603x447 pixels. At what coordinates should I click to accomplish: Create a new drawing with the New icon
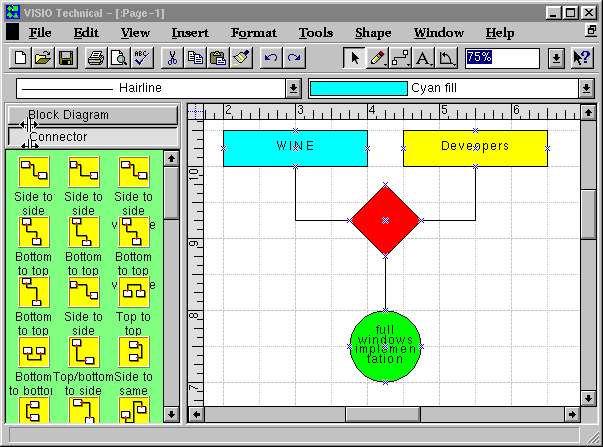(x=20, y=58)
